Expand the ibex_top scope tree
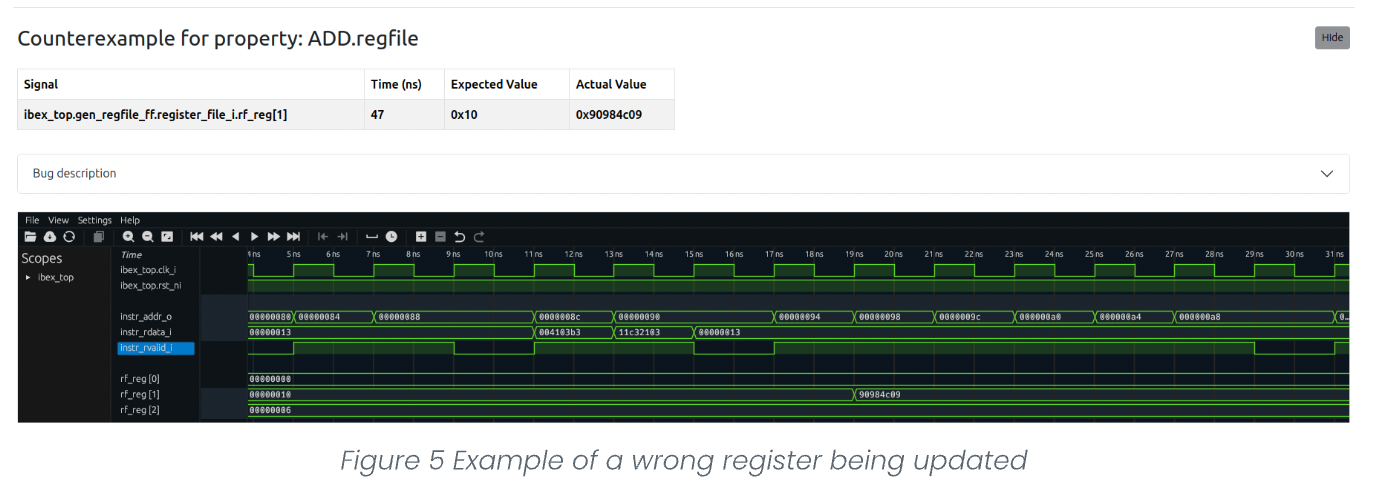Screen dimensions: 1374x492 pyautogui.click(x=28, y=277)
